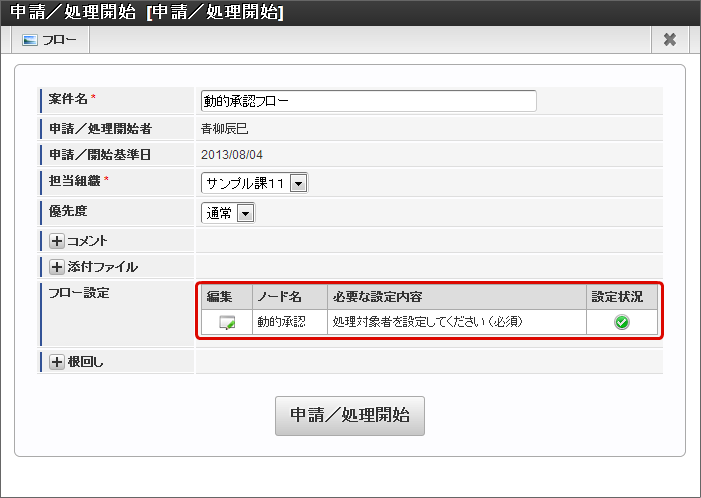Open the 担当組織 dropdown showing サンプル課11

254,183
